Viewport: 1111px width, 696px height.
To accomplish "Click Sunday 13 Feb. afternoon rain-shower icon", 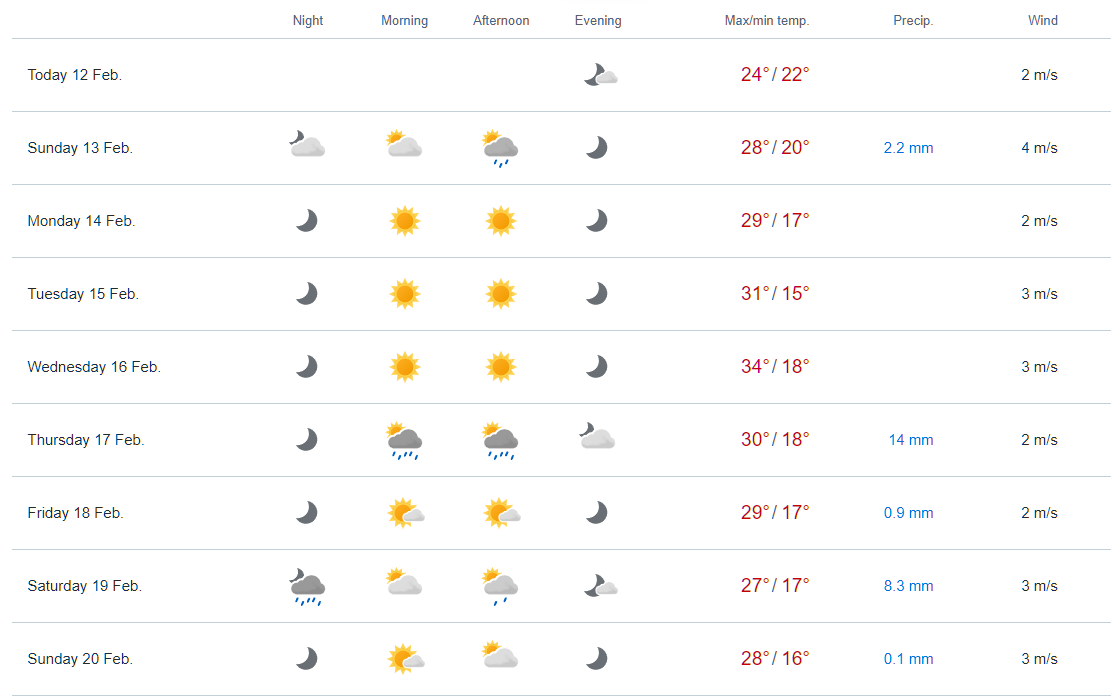I will click(x=500, y=148).
